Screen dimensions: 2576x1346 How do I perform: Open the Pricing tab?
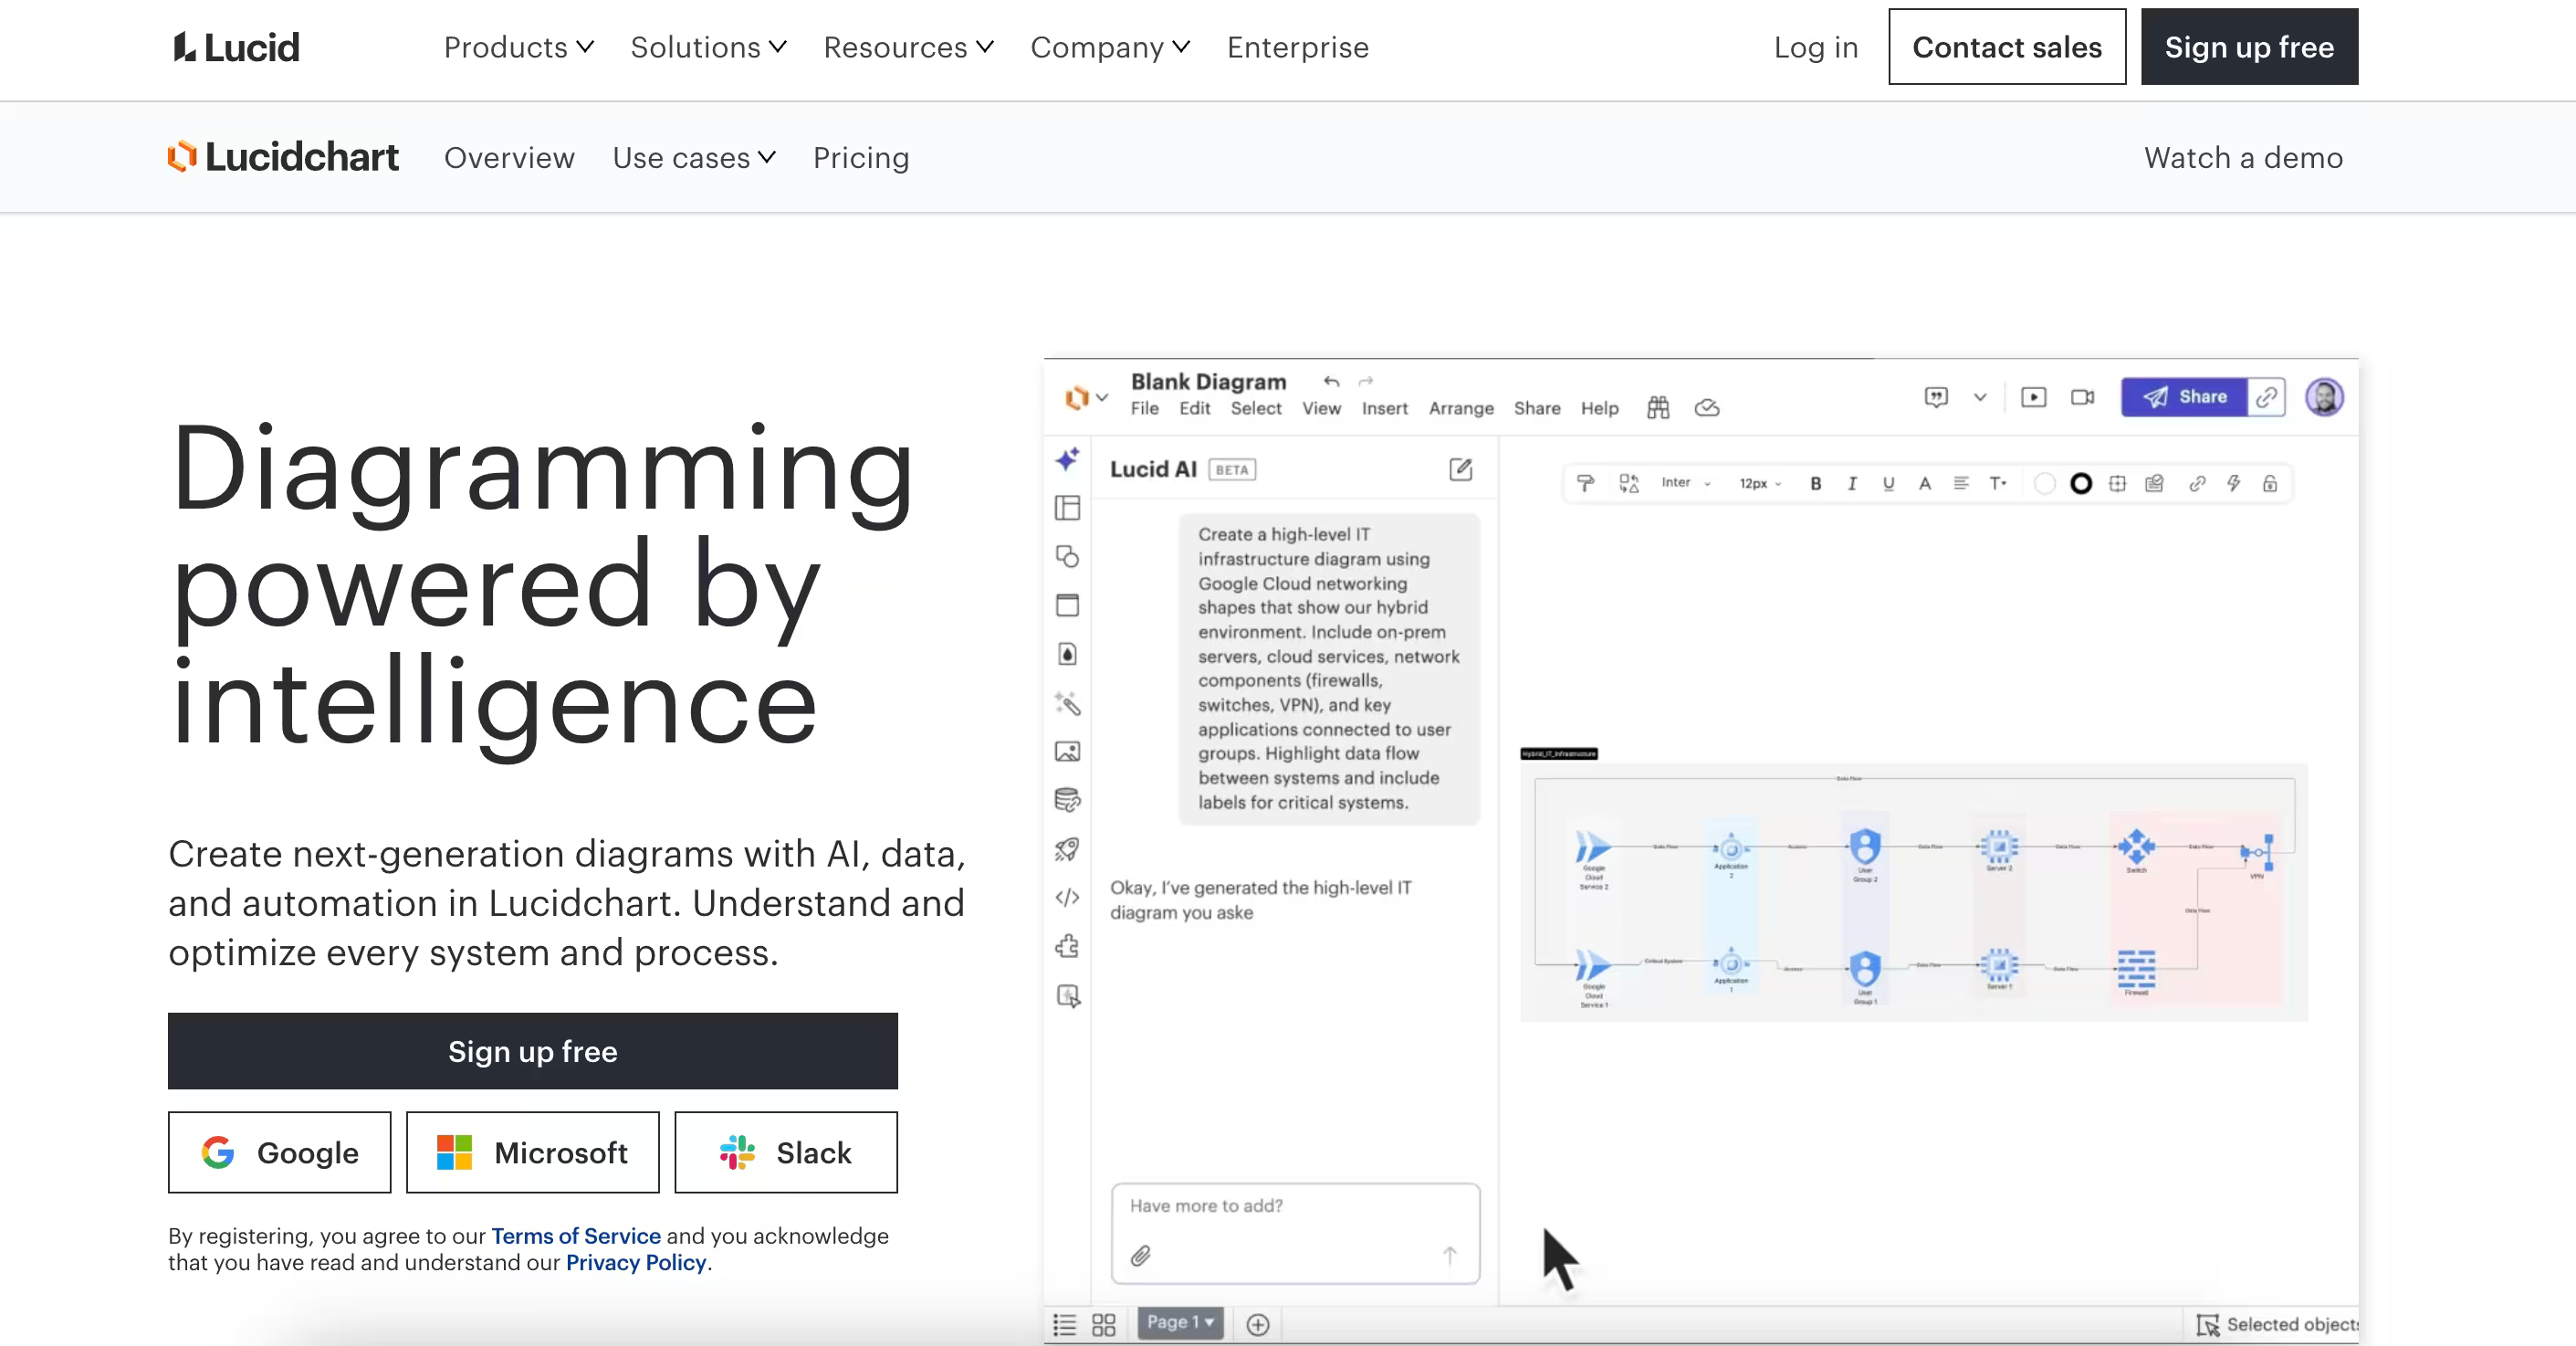pos(860,158)
